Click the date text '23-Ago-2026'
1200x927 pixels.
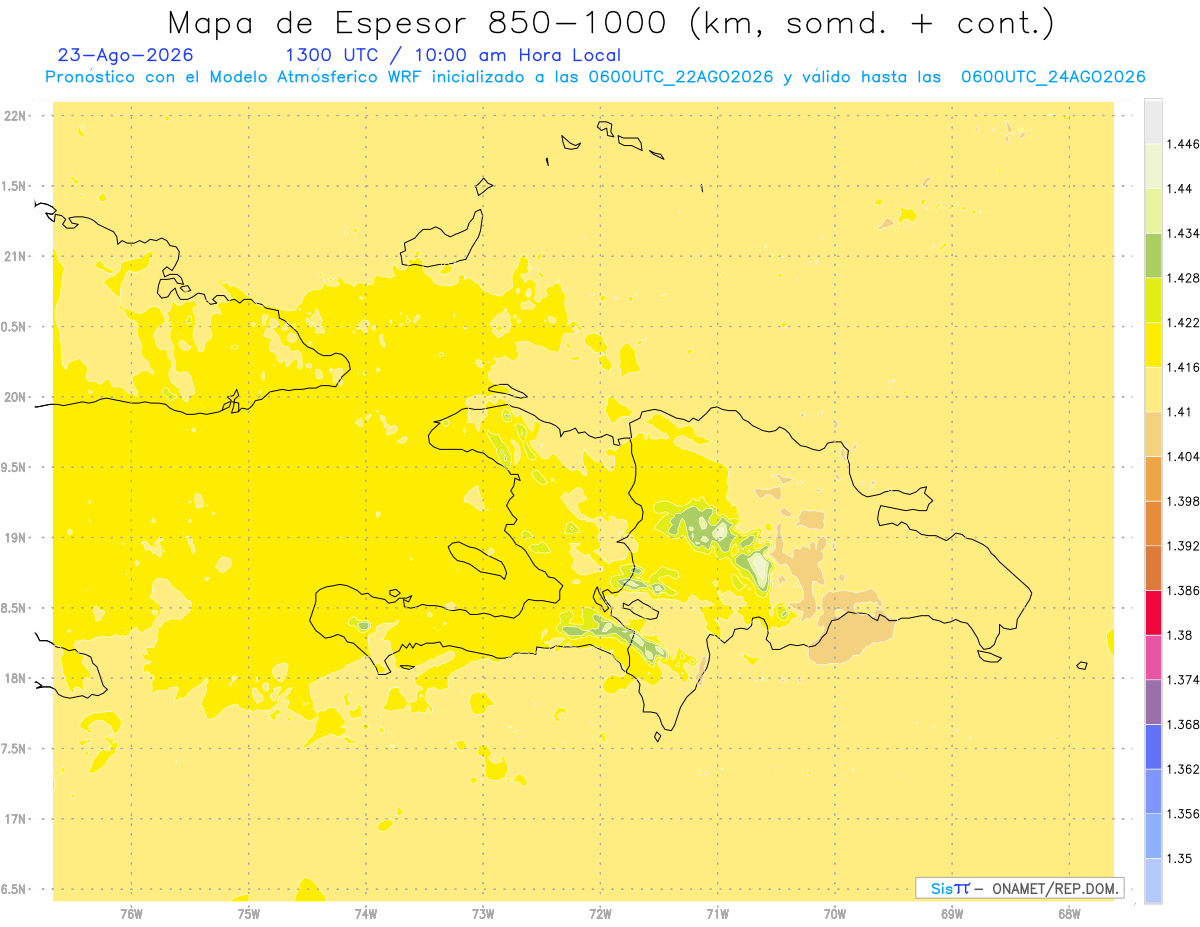tap(126, 55)
